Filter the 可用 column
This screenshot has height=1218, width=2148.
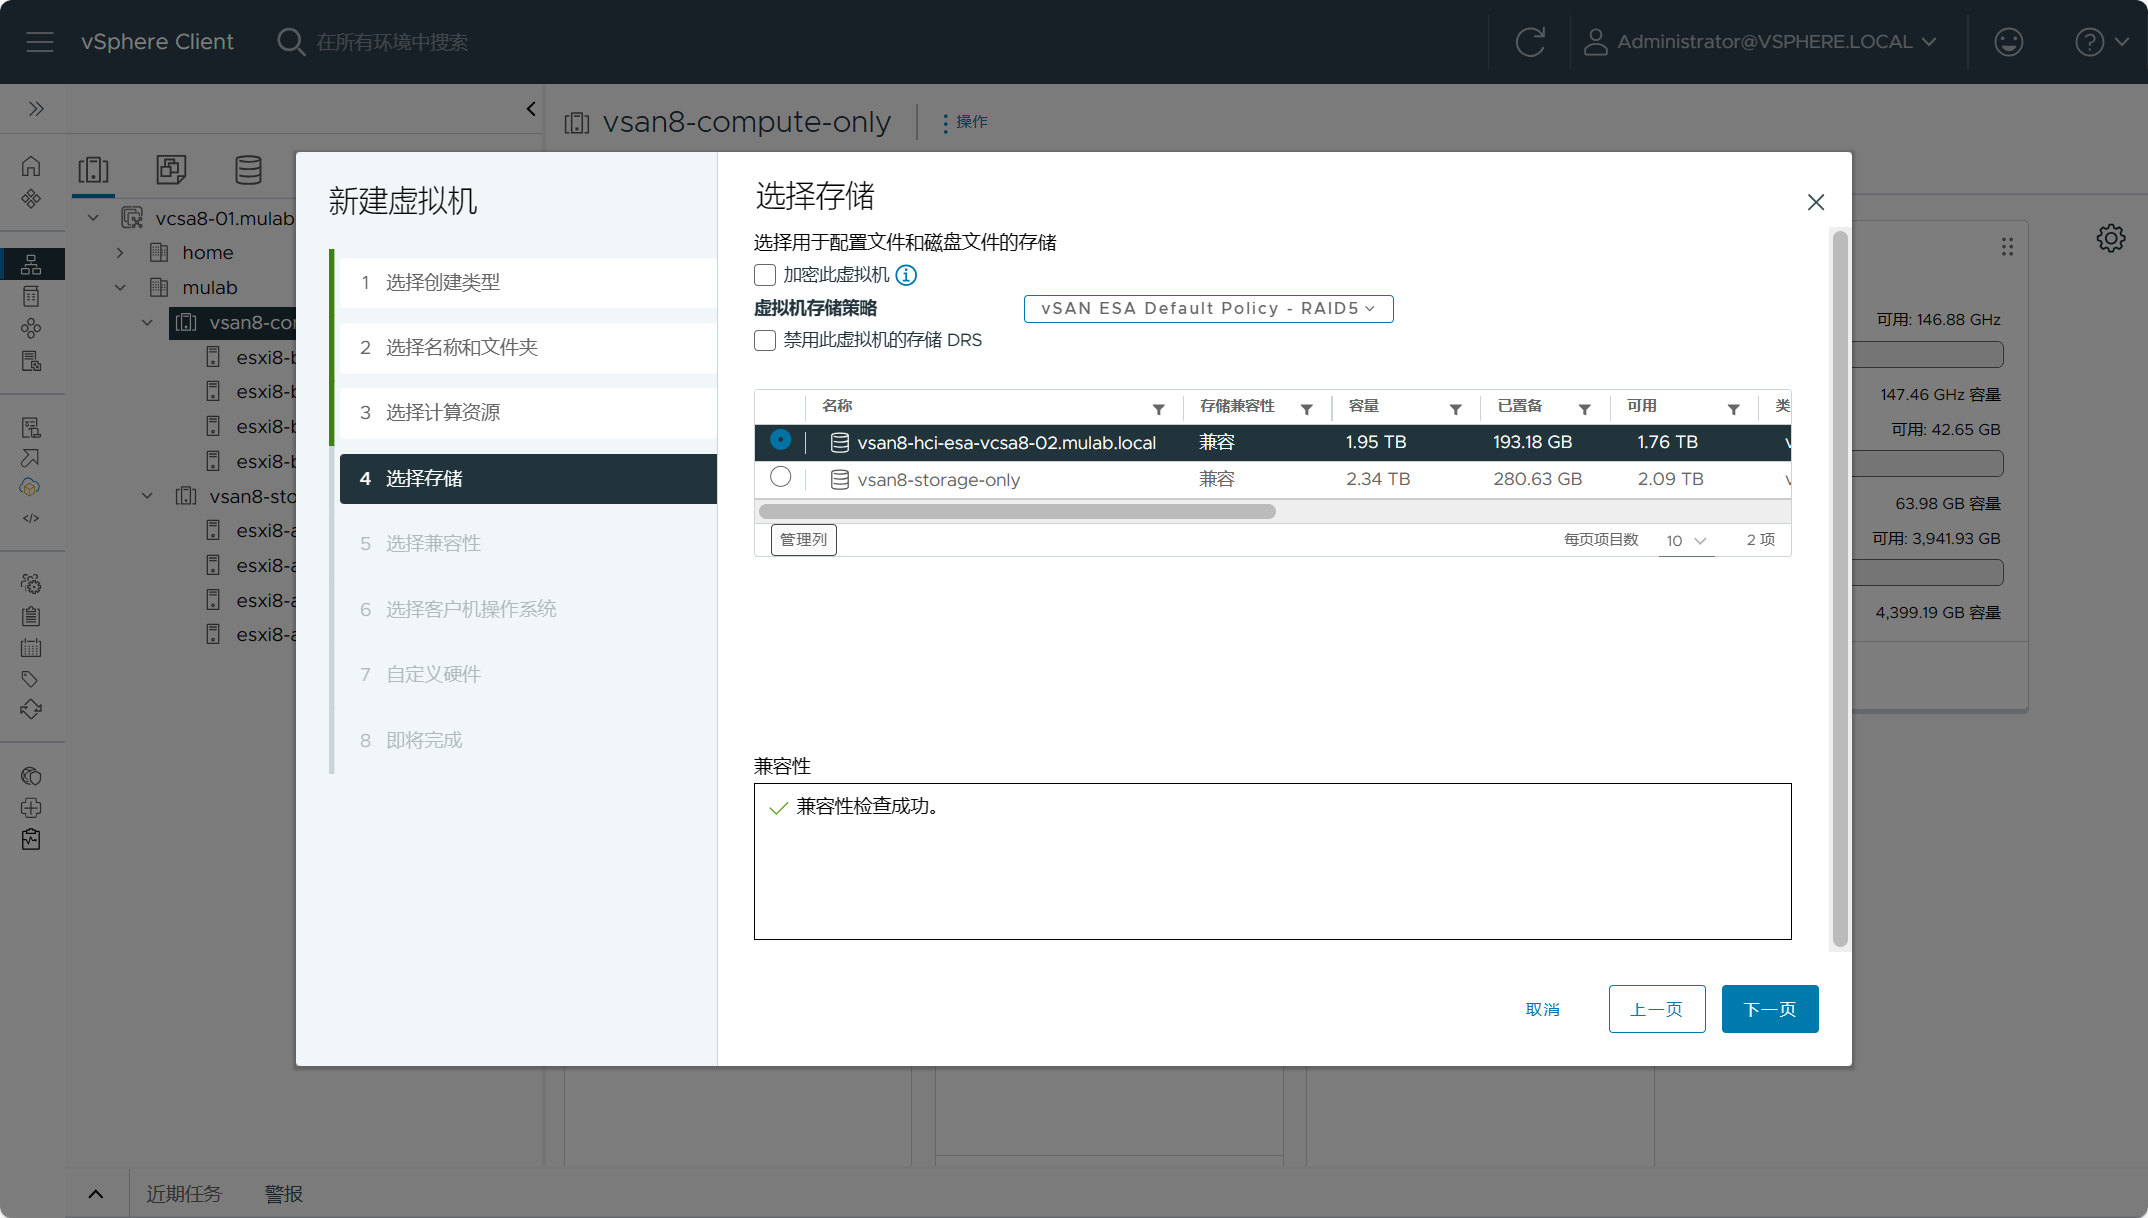coord(1733,409)
